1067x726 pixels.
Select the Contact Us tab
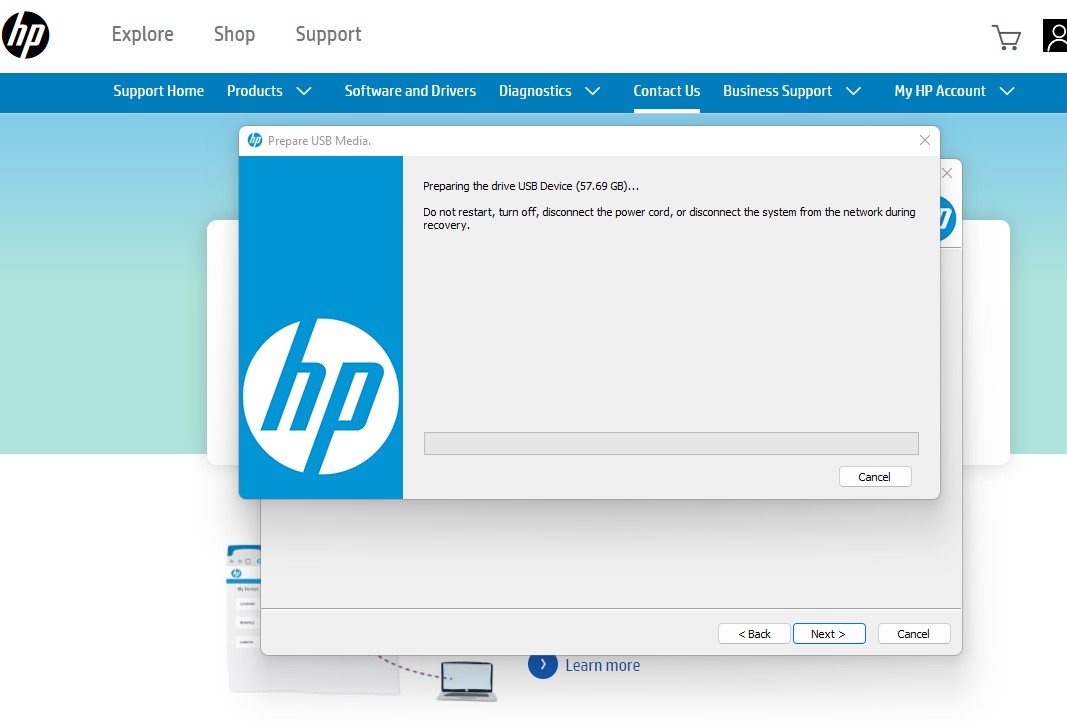[667, 91]
